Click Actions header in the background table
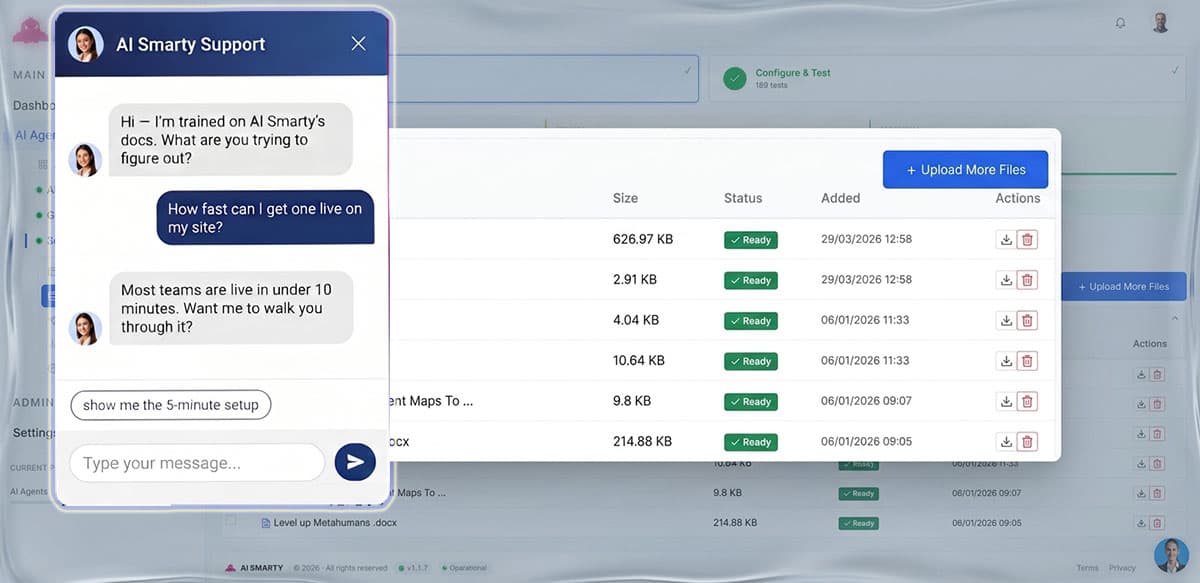 [1150, 343]
